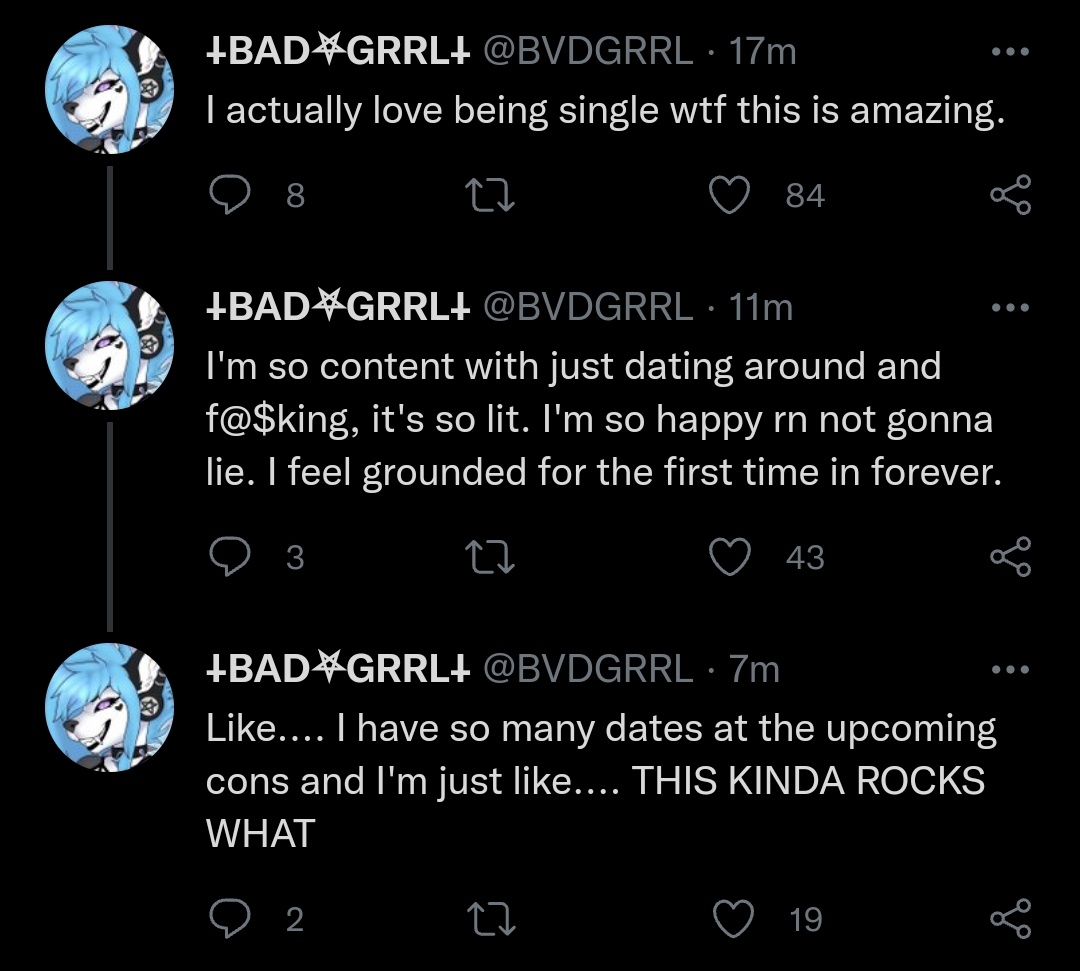Like the tweet with 19 likes
The width and height of the screenshot is (1080, 971).
click(731, 918)
